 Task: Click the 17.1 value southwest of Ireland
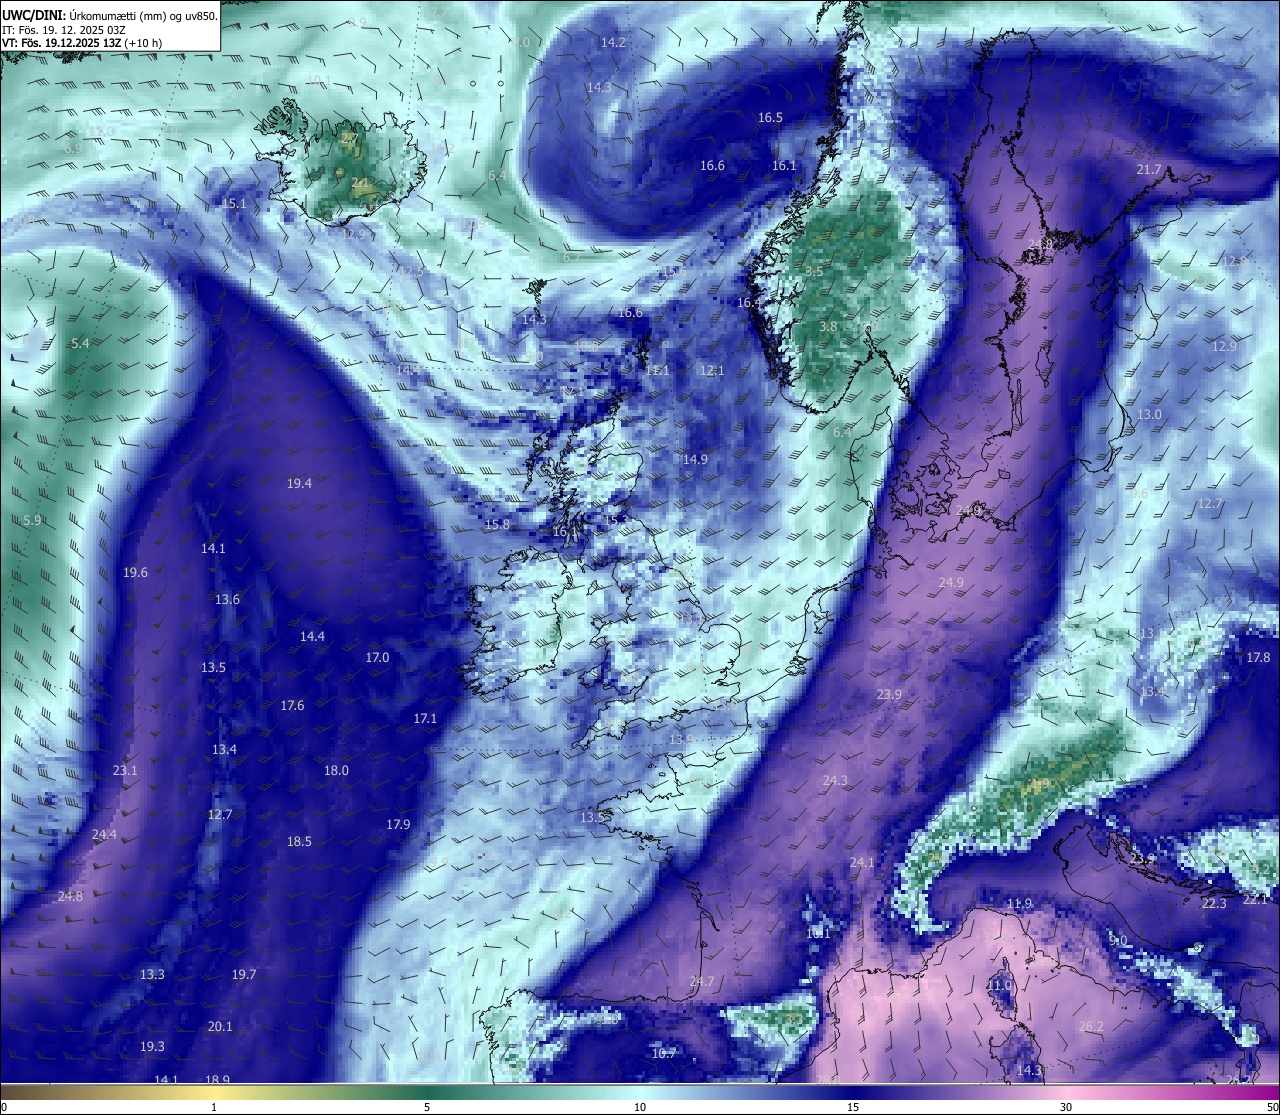coord(425,718)
